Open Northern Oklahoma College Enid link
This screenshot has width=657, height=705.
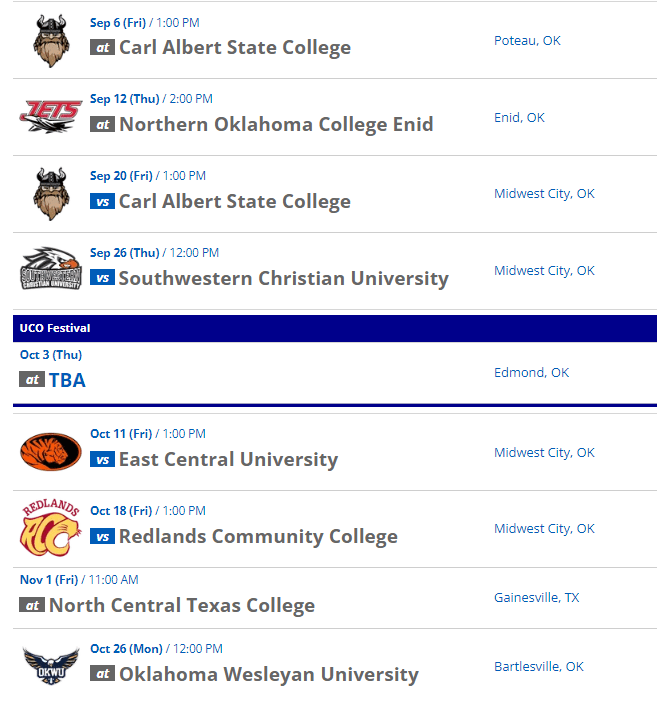coord(276,125)
